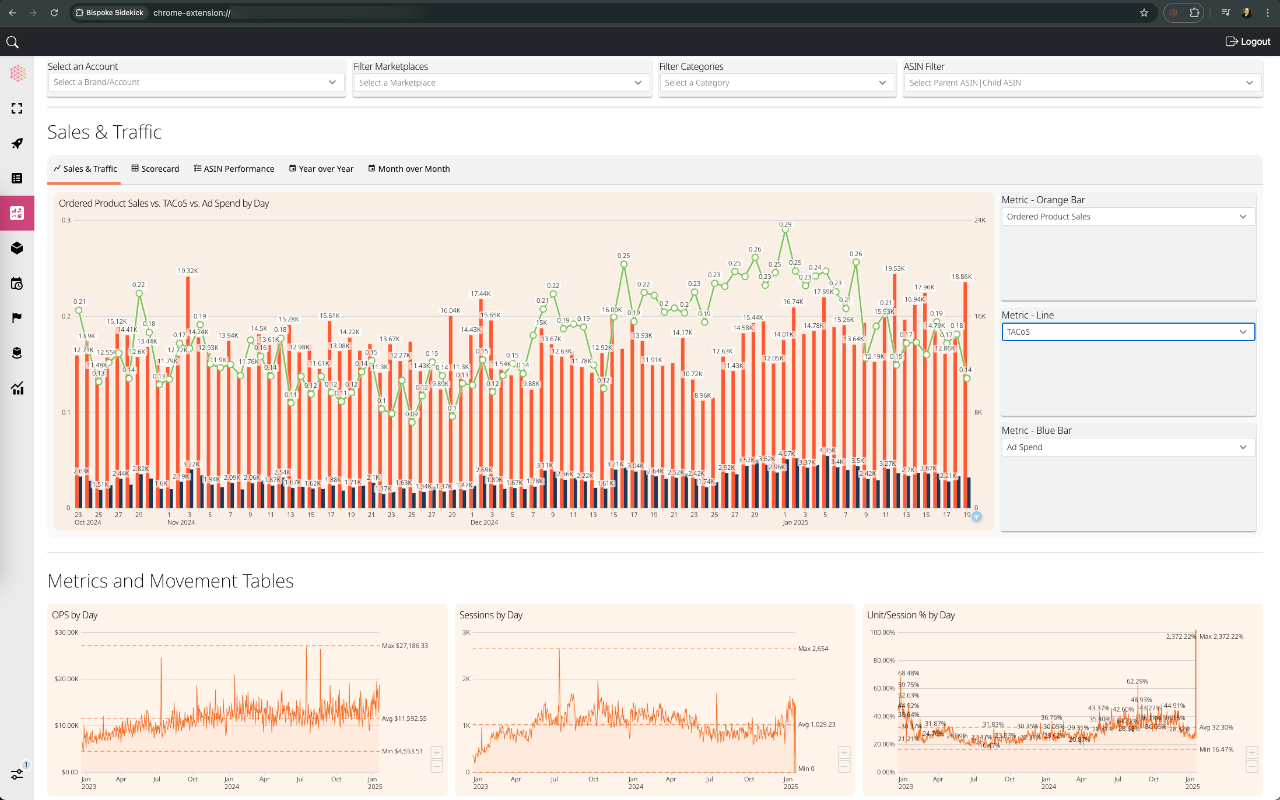Open filter sliders icon with badge
Screen dimensions: 1280x800
17,774
